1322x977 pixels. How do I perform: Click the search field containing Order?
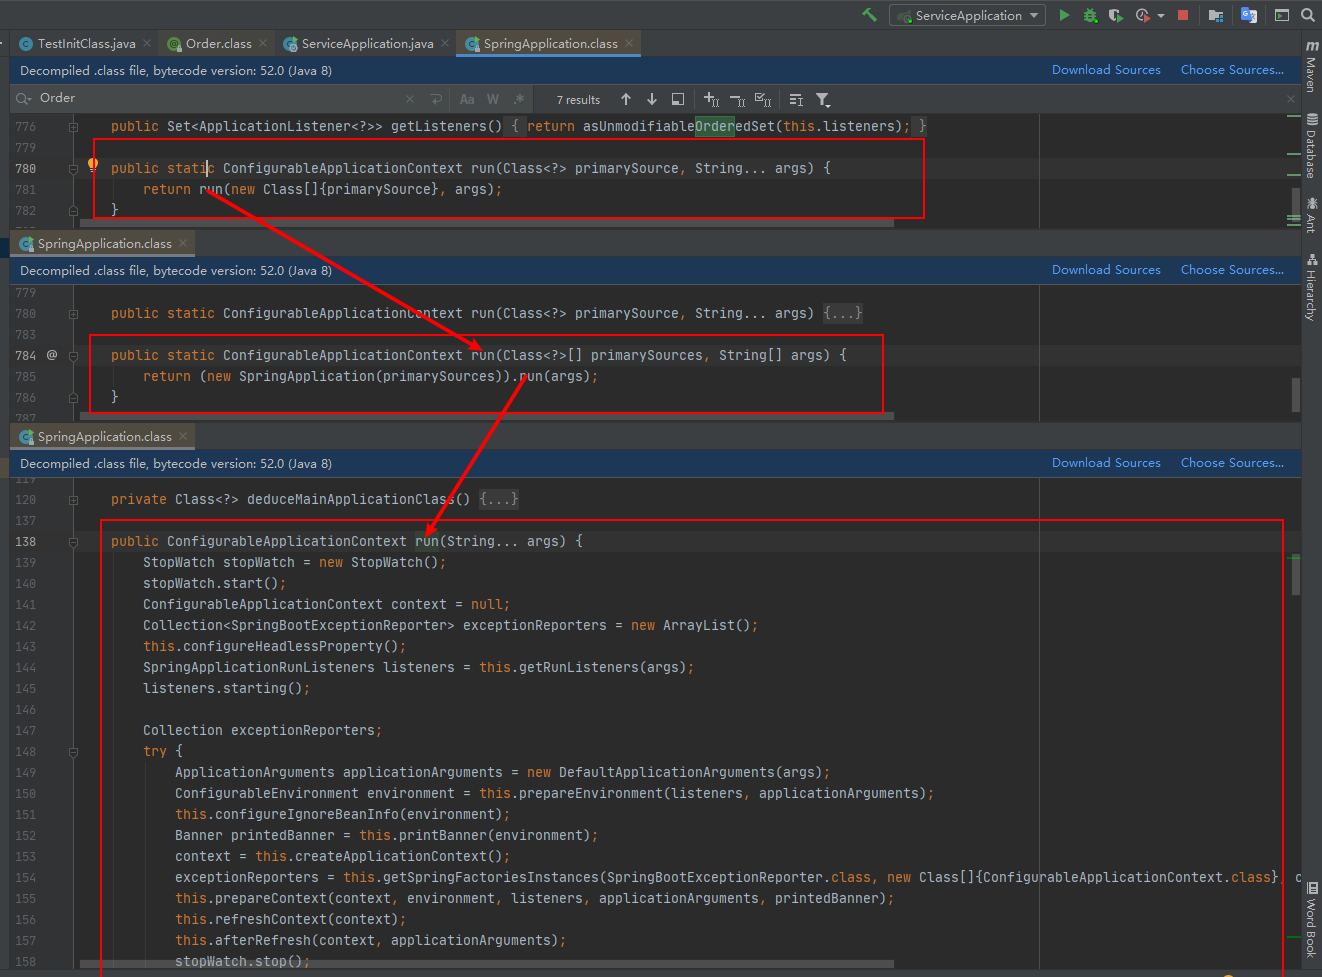point(220,98)
